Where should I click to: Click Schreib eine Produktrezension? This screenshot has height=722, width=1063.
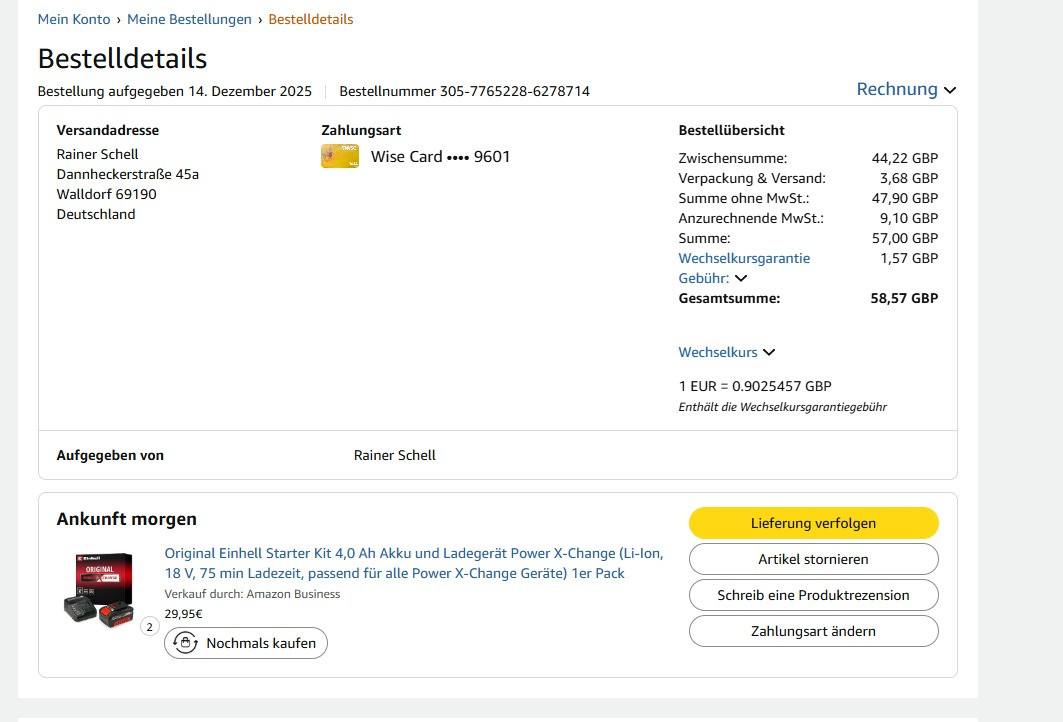pos(814,595)
